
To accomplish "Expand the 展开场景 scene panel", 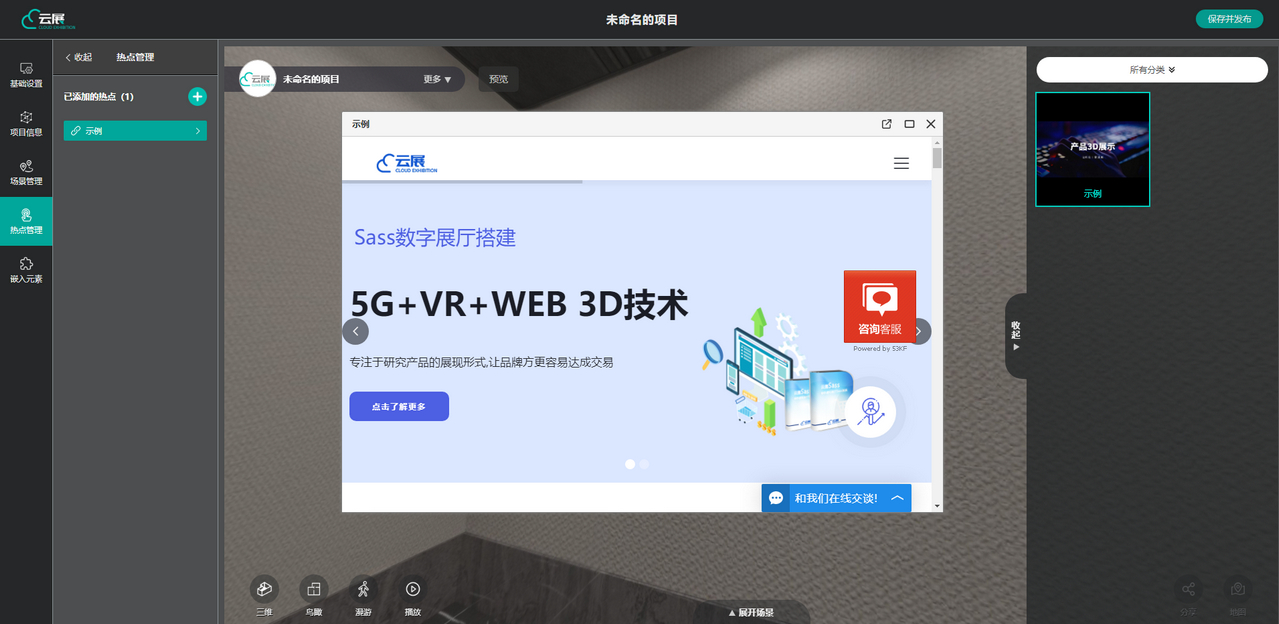I will point(750,612).
